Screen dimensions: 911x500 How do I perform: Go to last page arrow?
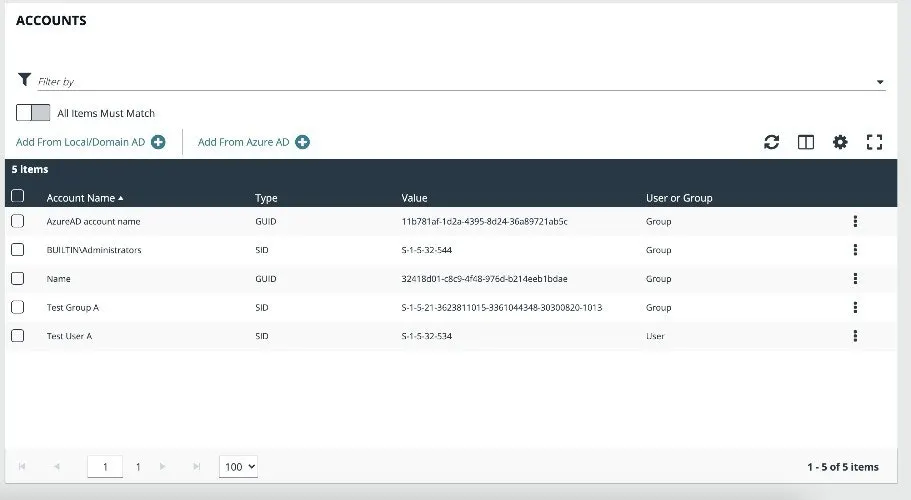(197, 466)
